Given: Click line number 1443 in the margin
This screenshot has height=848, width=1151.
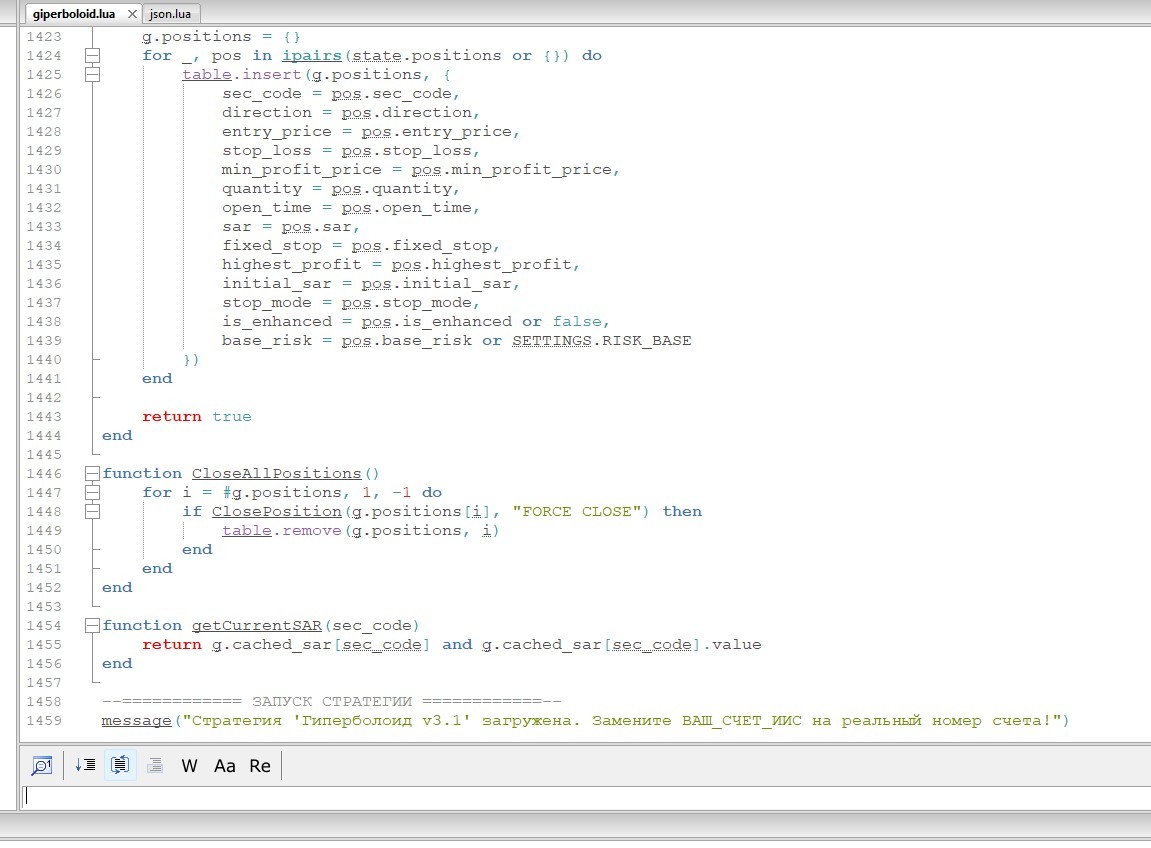Looking at the screenshot, I should [x=43, y=416].
